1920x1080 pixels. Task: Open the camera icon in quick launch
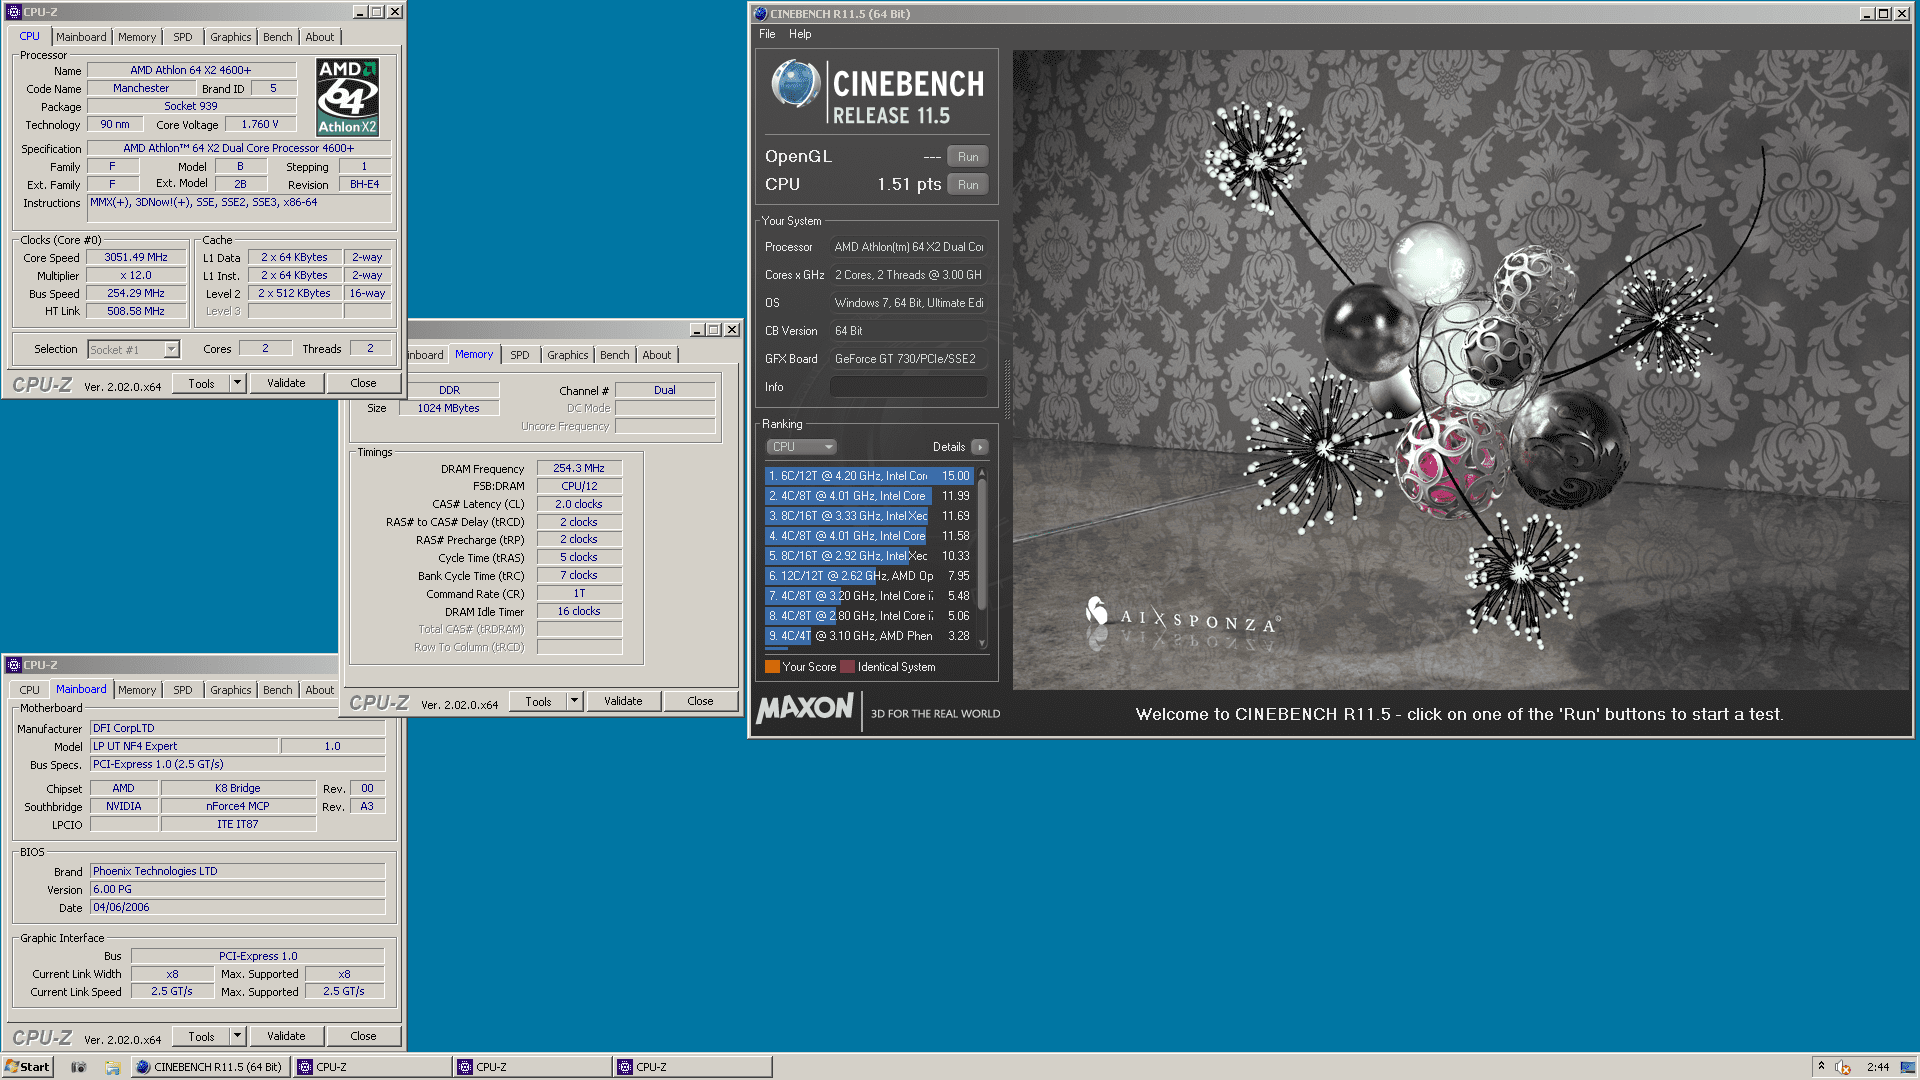click(x=79, y=1067)
